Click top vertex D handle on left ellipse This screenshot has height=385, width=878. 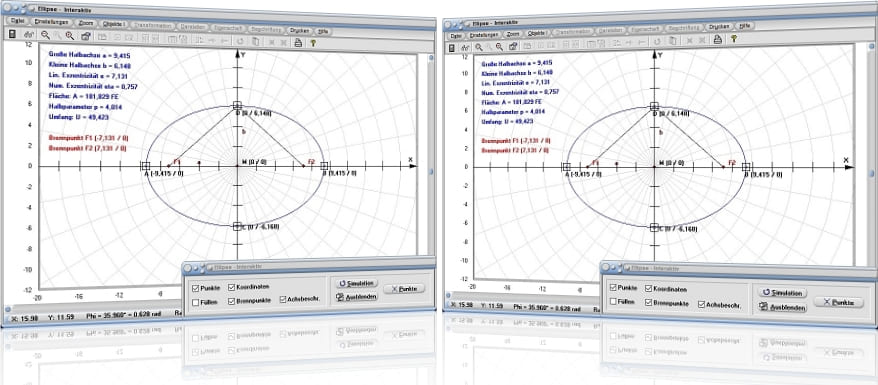pyautogui.click(x=237, y=105)
